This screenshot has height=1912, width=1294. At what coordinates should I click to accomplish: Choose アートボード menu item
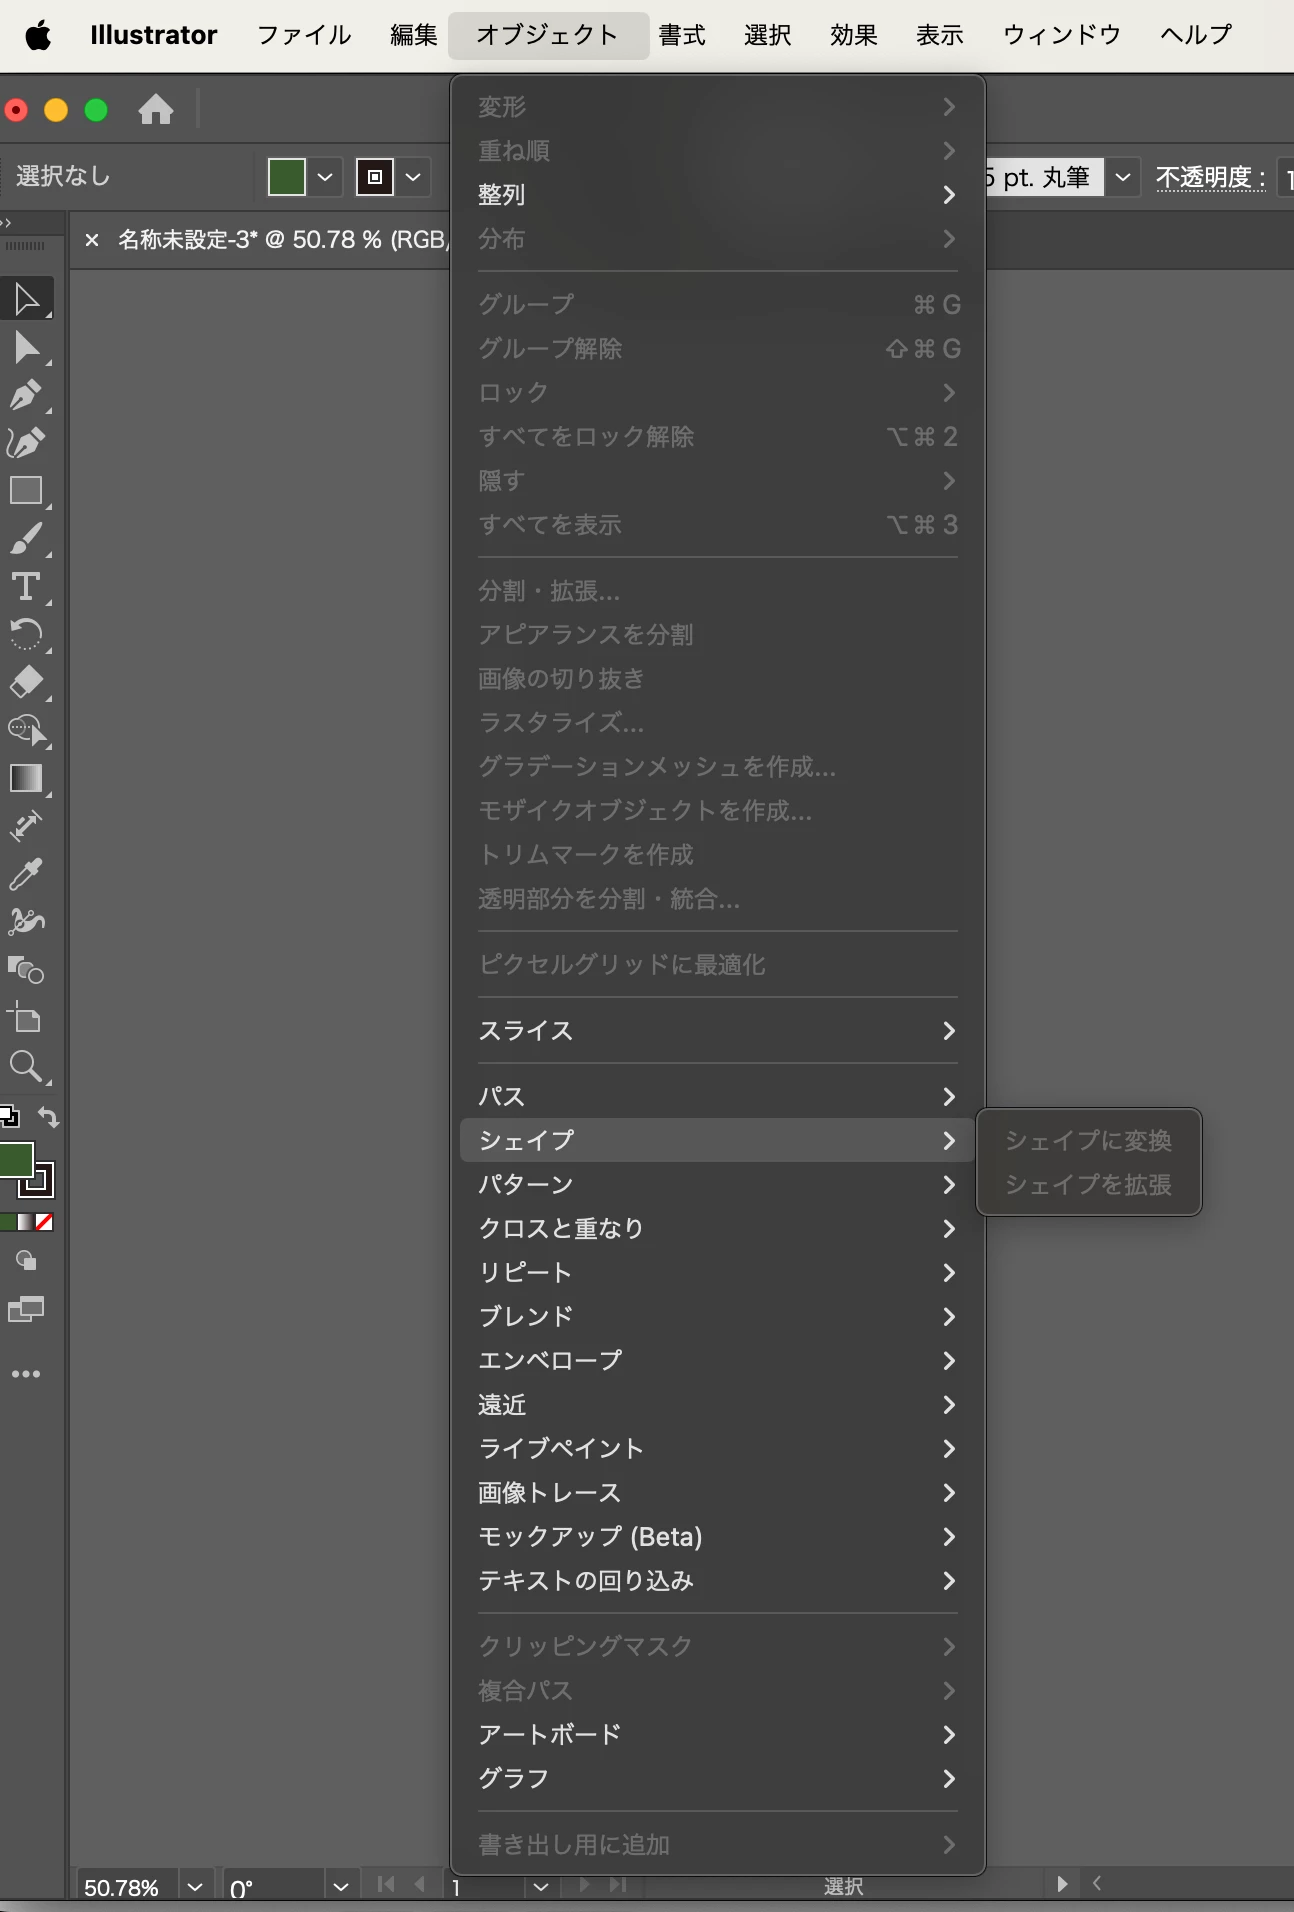click(x=717, y=1735)
